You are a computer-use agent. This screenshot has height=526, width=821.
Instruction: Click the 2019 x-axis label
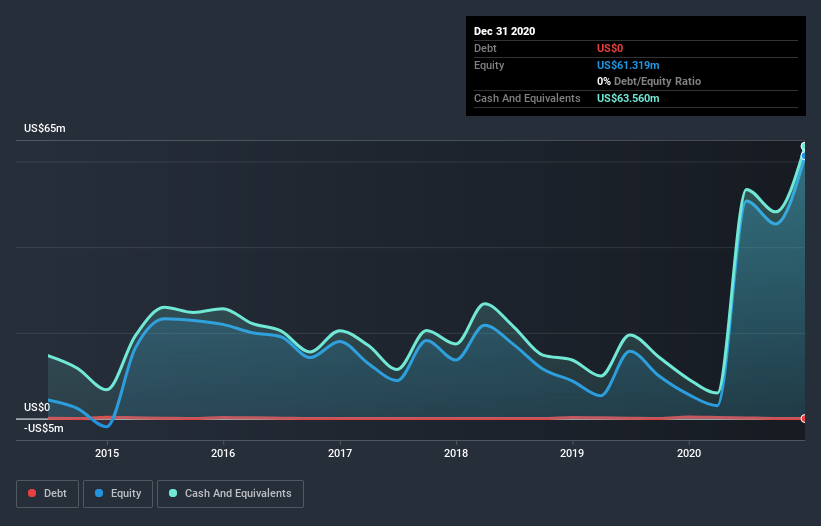click(x=572, y=453)
